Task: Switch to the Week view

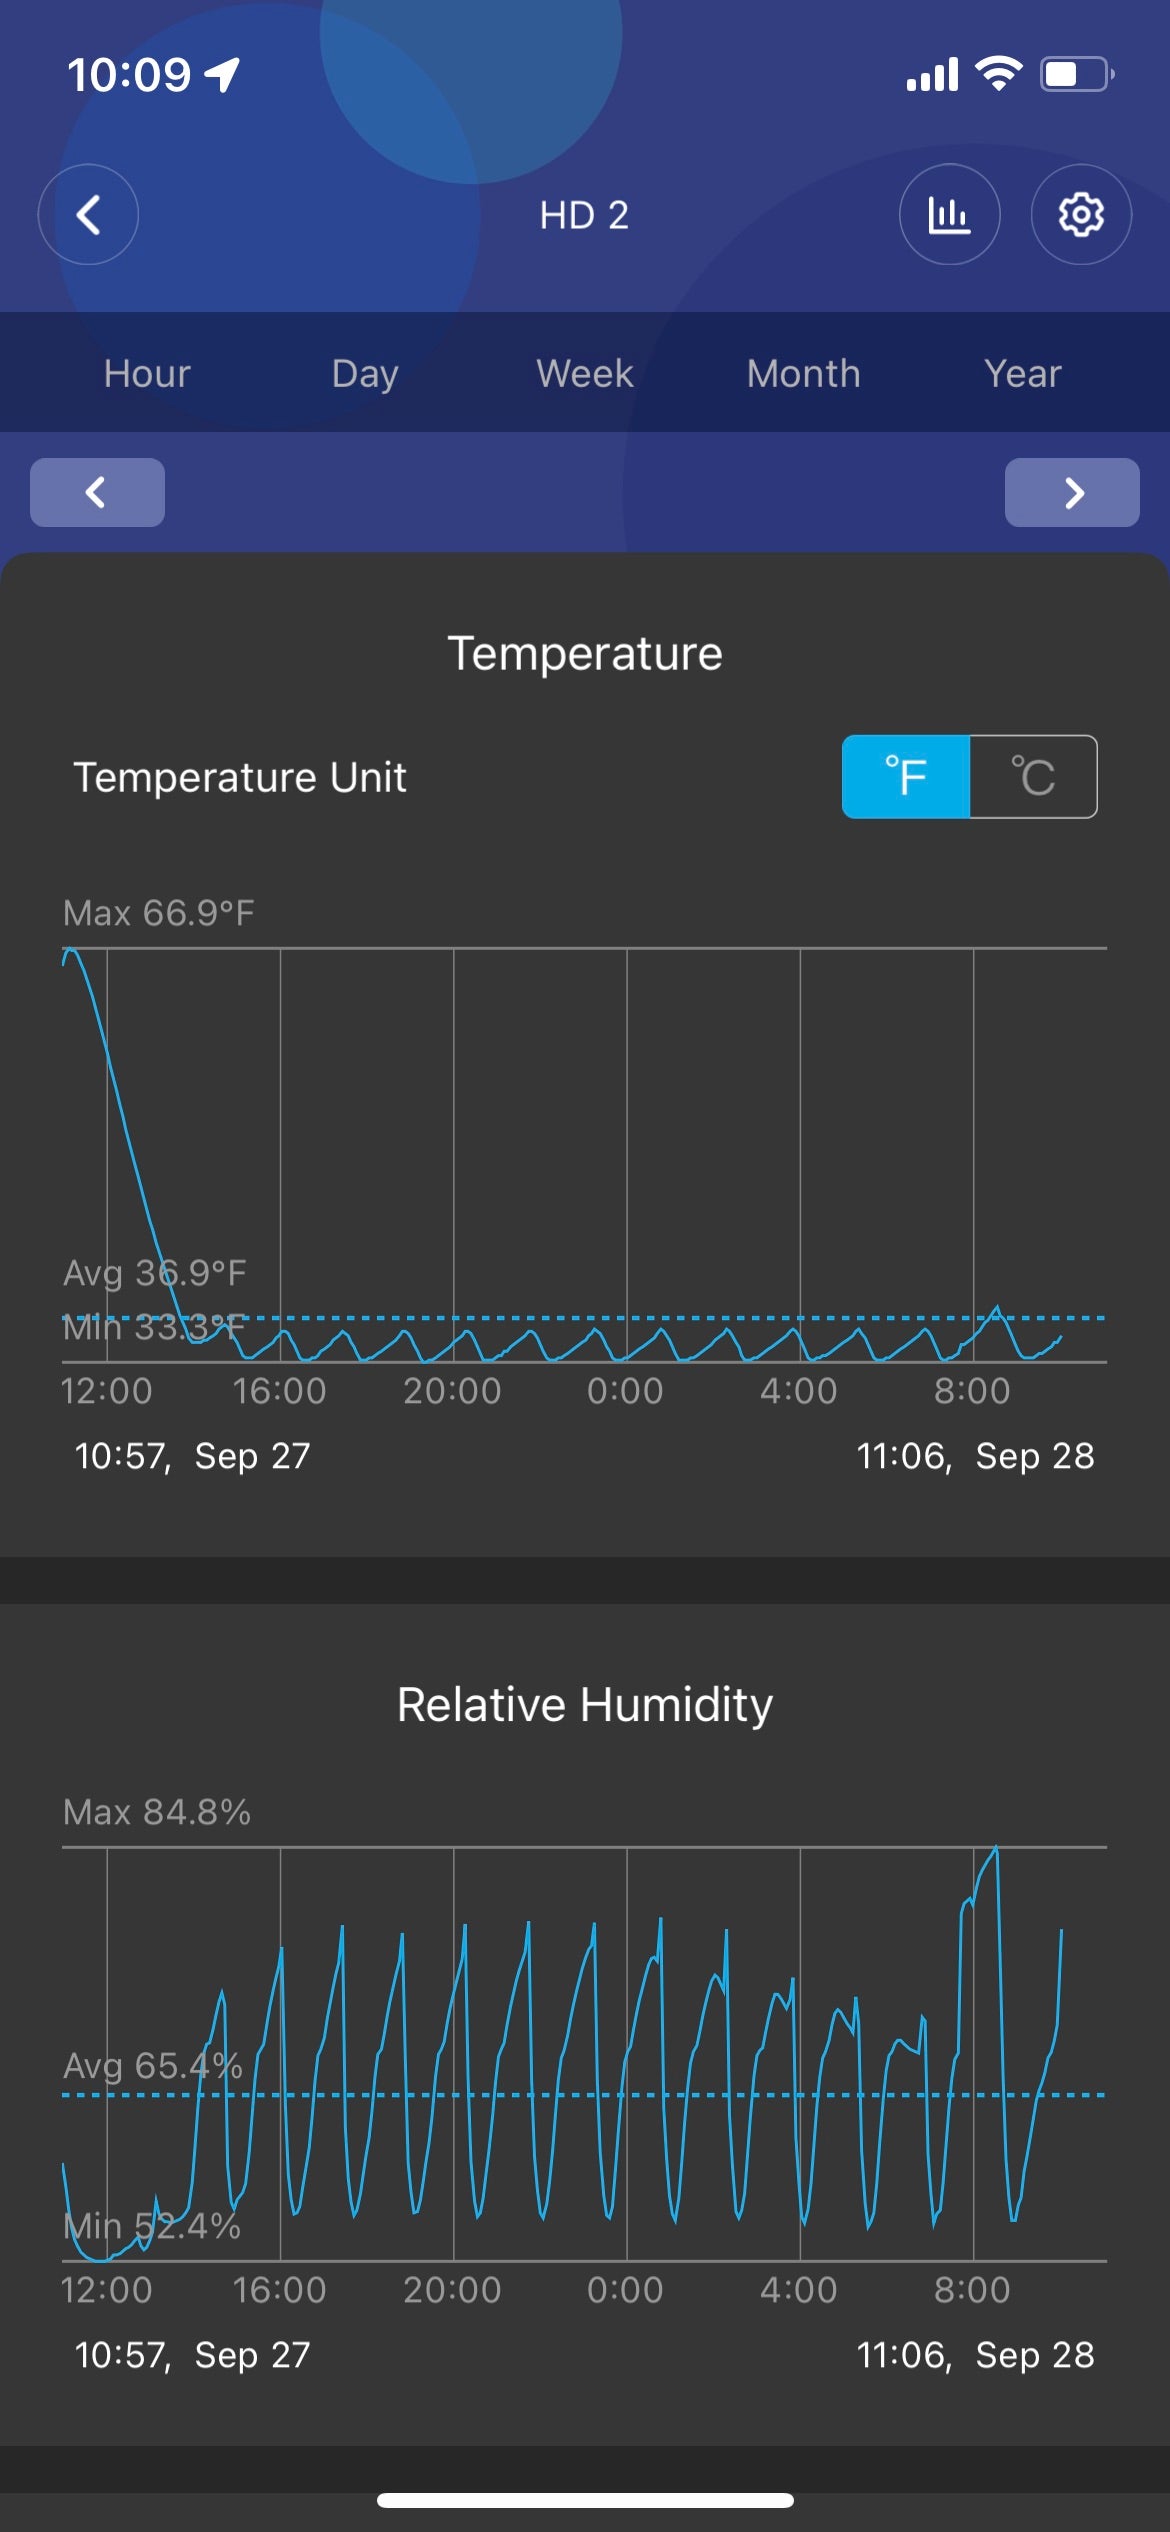Action: point(585,373)
